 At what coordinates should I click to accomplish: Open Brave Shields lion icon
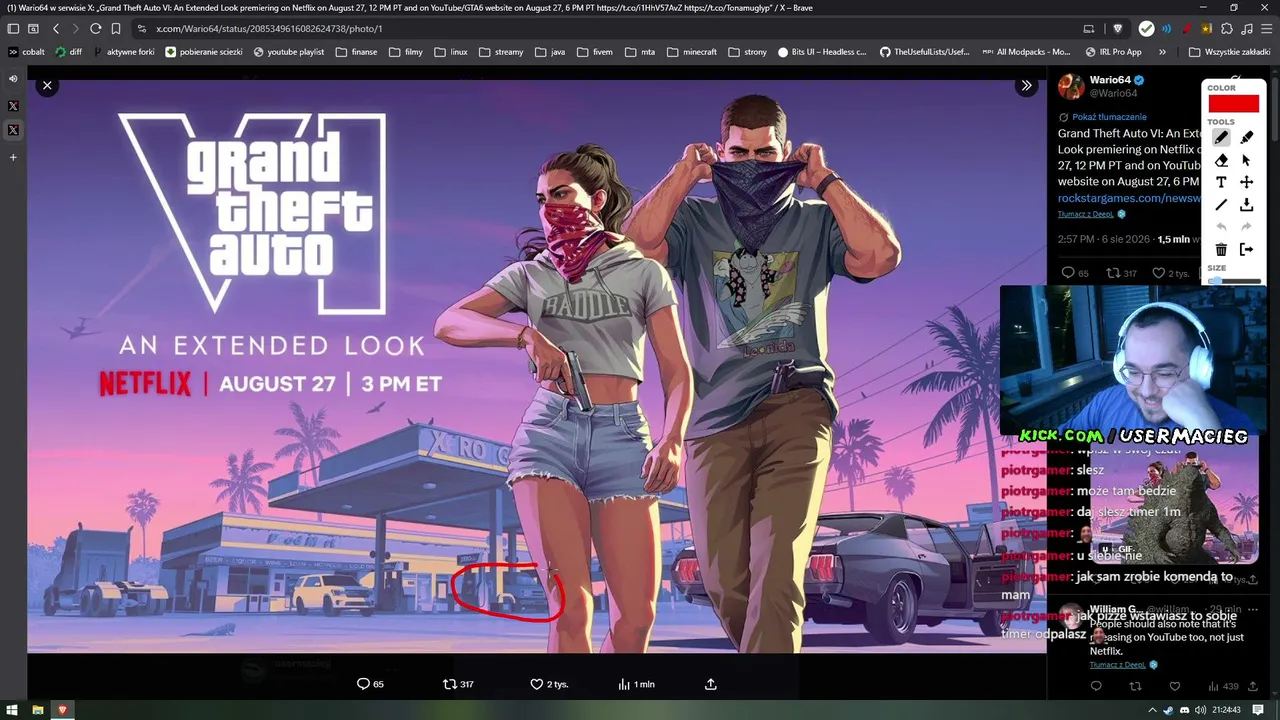pos(1118,28)
